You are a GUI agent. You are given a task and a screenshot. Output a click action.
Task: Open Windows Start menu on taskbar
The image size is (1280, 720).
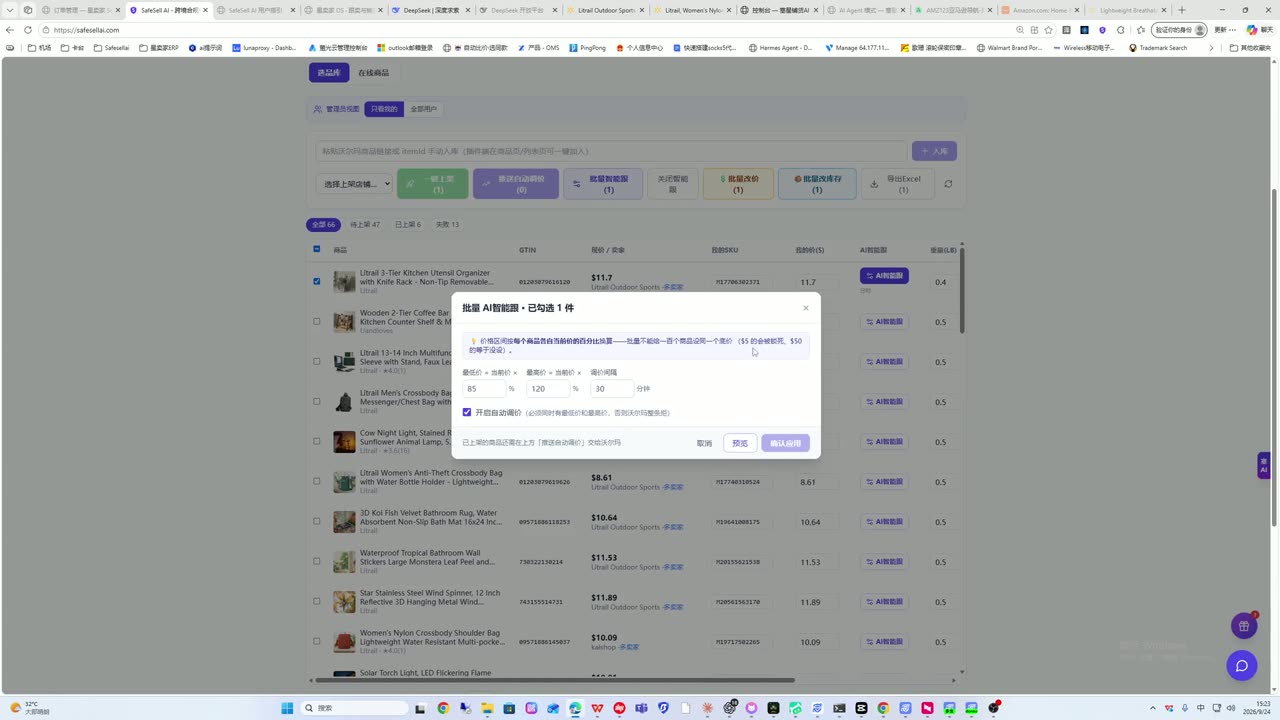coord(287,708)
